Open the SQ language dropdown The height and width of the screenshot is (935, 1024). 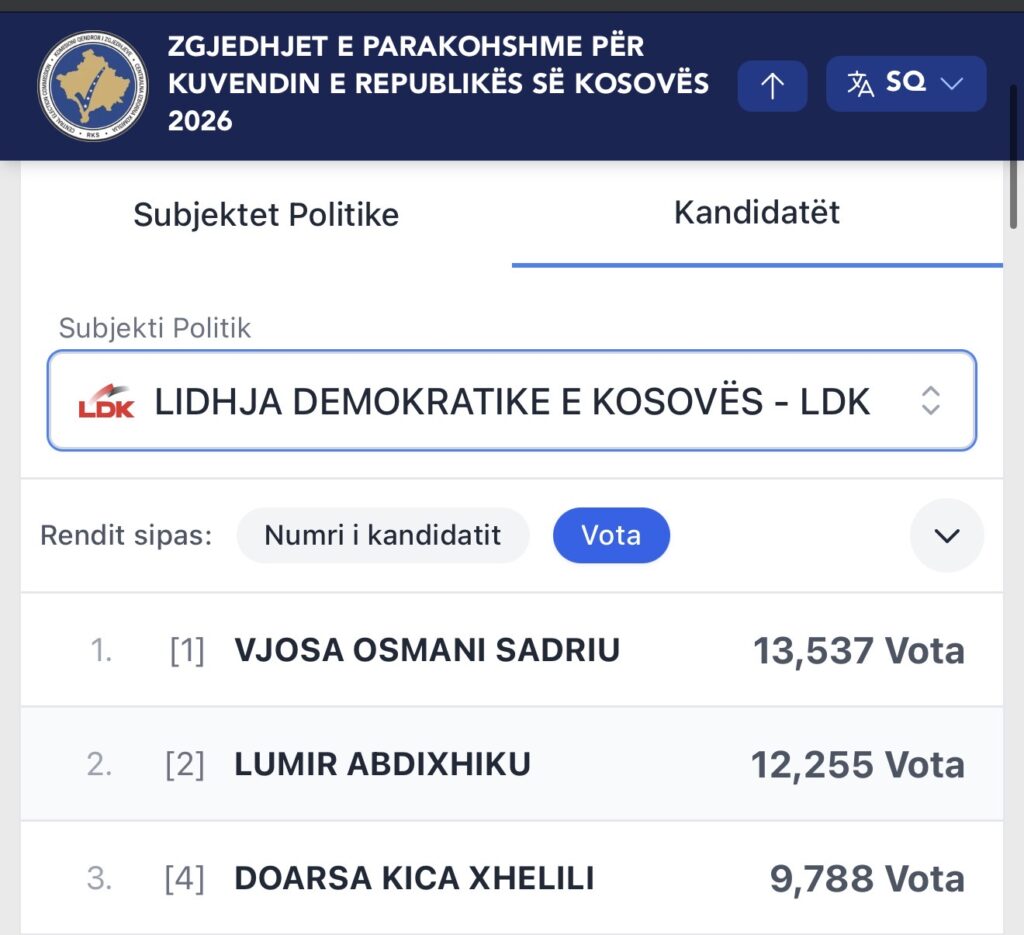(906, 84)
